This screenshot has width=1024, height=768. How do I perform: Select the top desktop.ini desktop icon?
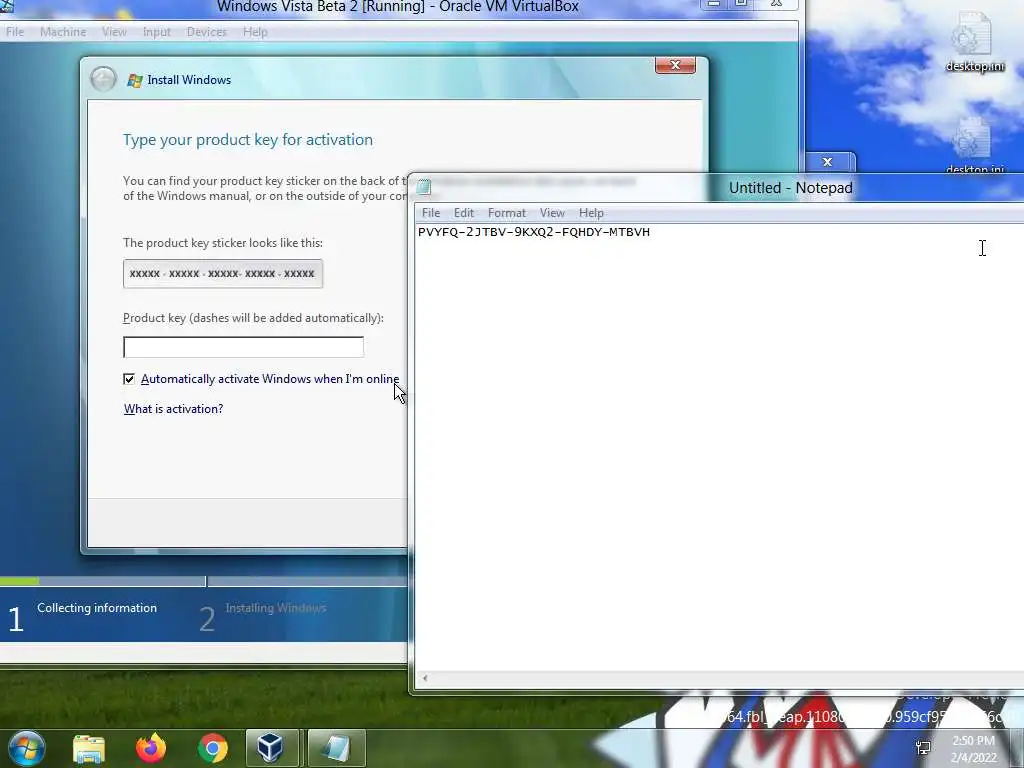974,42
